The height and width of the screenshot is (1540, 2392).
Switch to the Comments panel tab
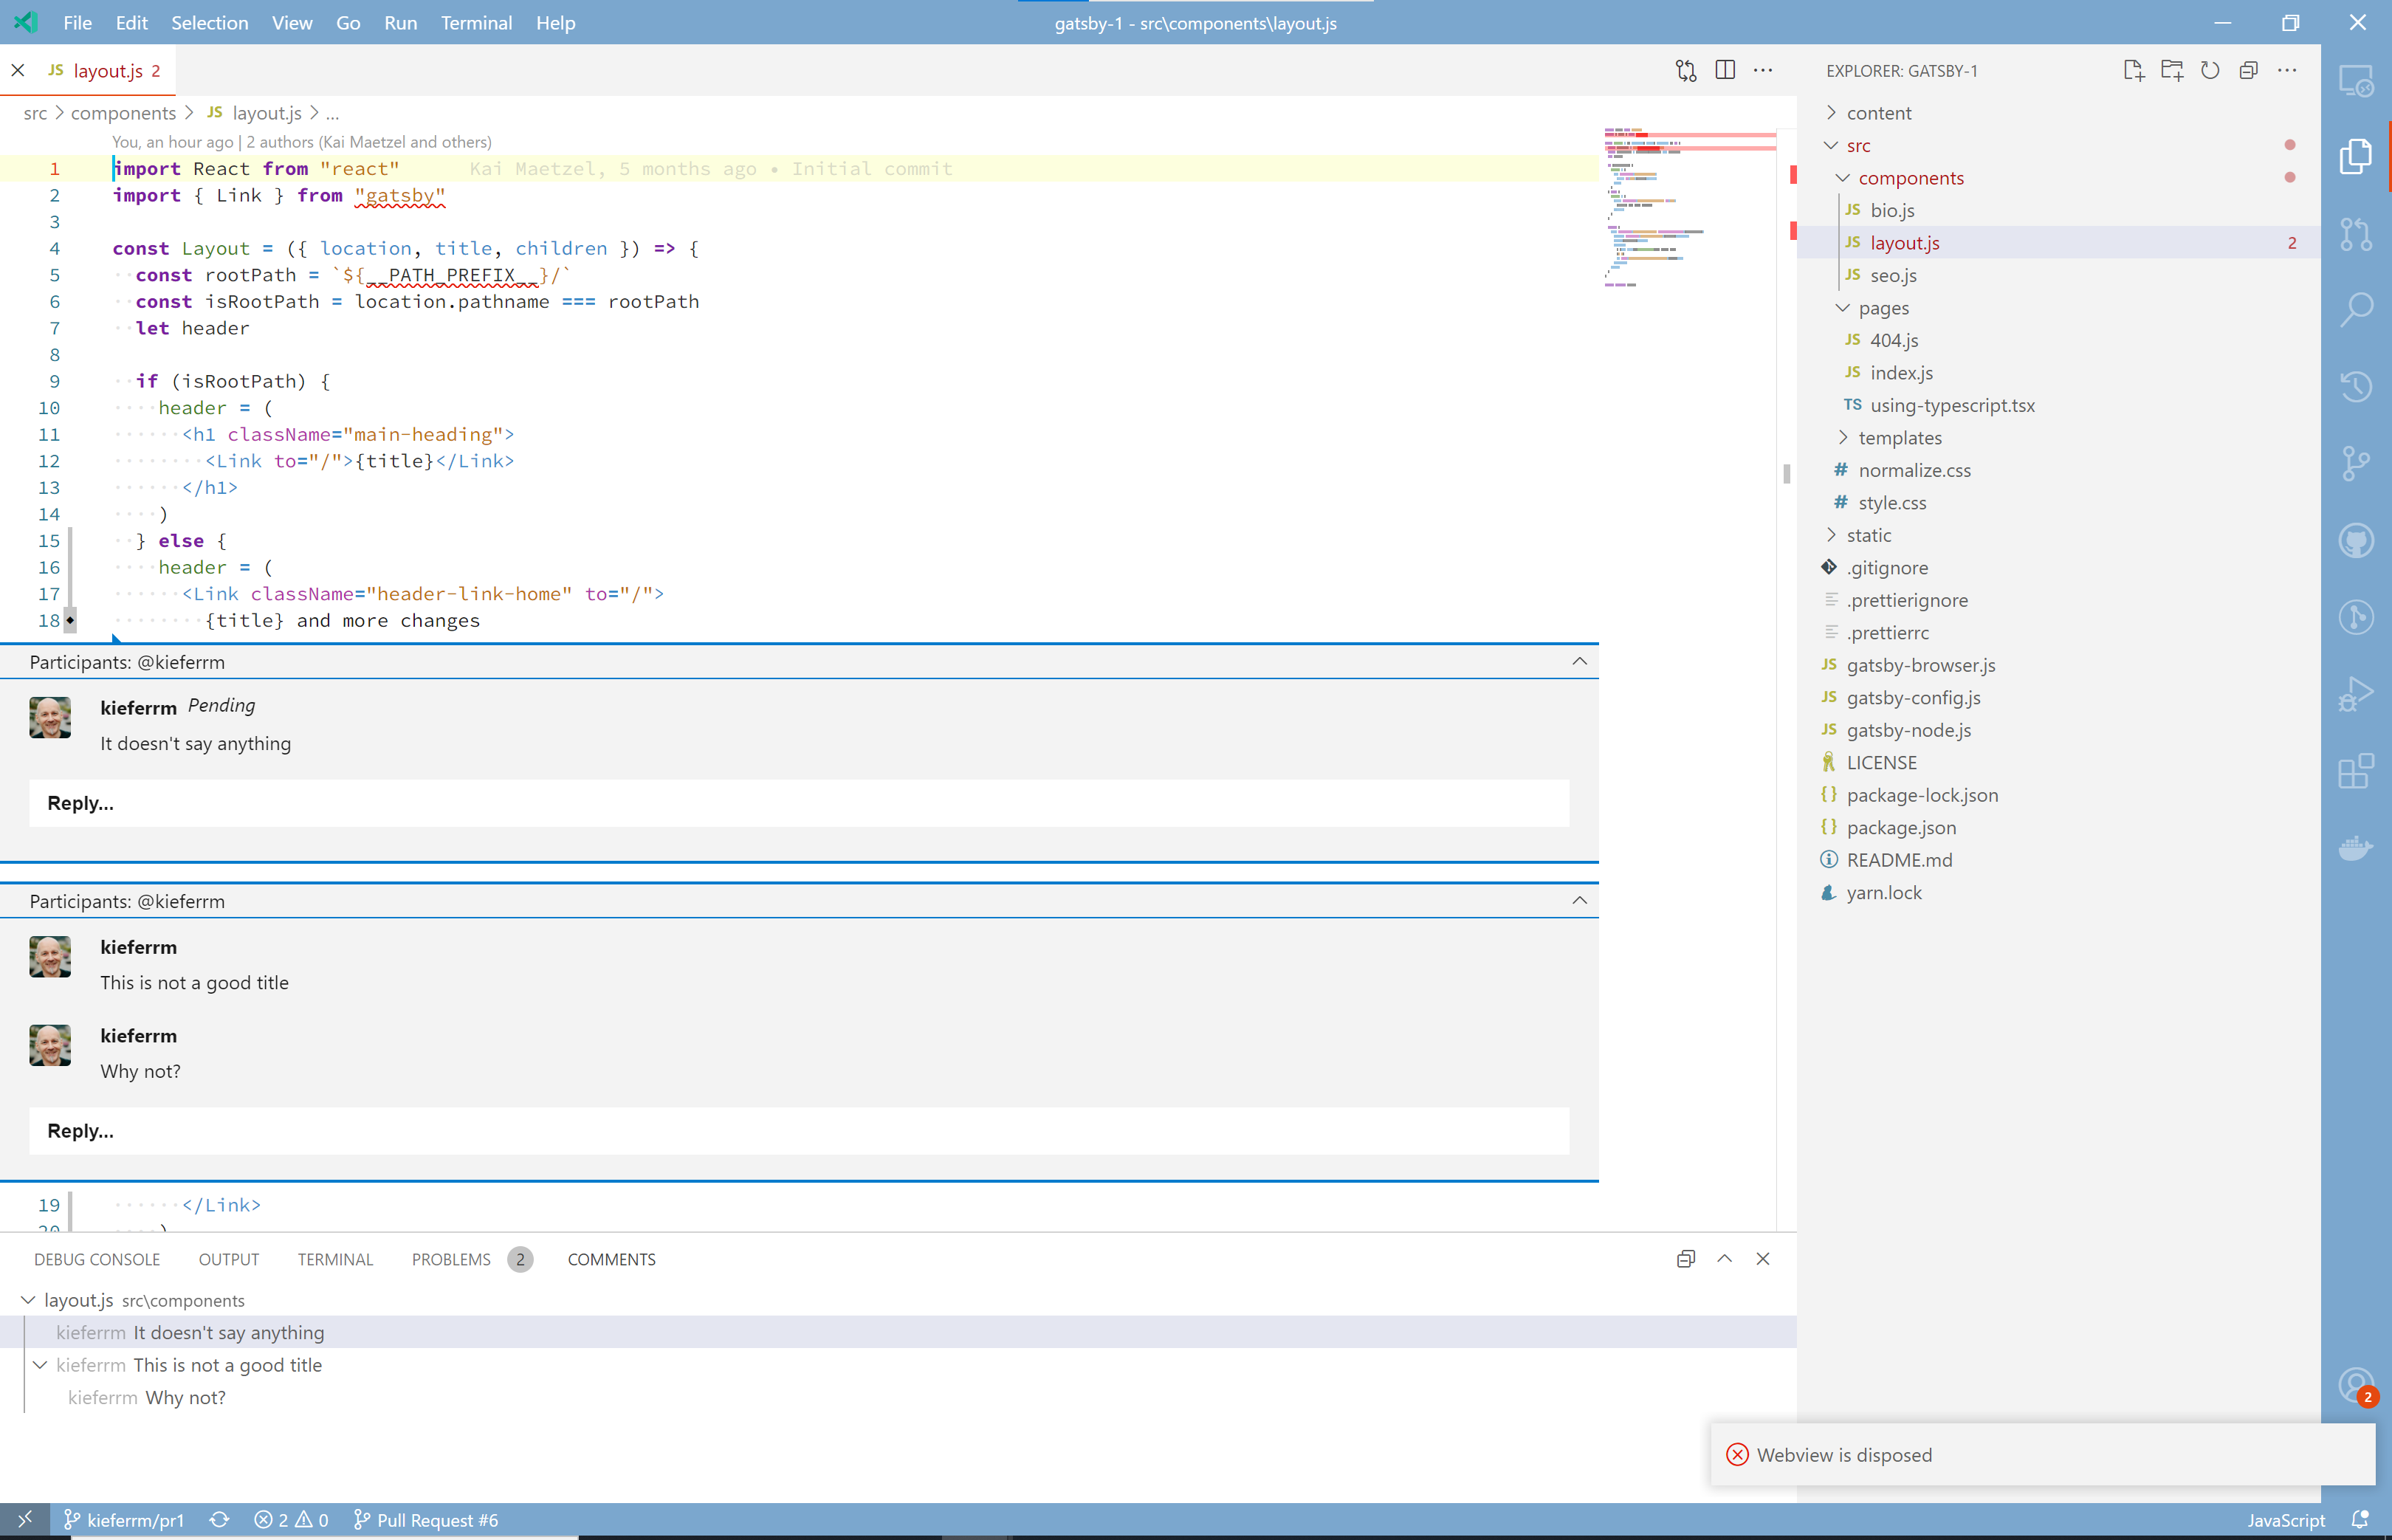coord(611,1259)
